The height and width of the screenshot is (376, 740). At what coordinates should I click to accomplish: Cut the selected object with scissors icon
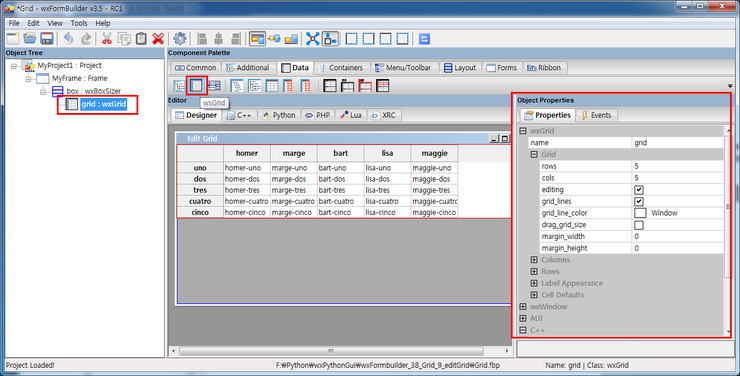[107, 39]
